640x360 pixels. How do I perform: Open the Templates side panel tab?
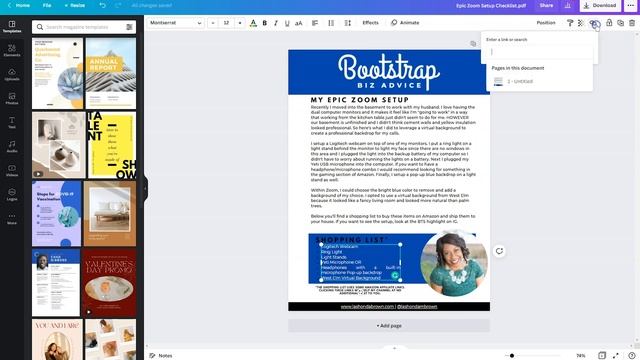tap(12, 27)
